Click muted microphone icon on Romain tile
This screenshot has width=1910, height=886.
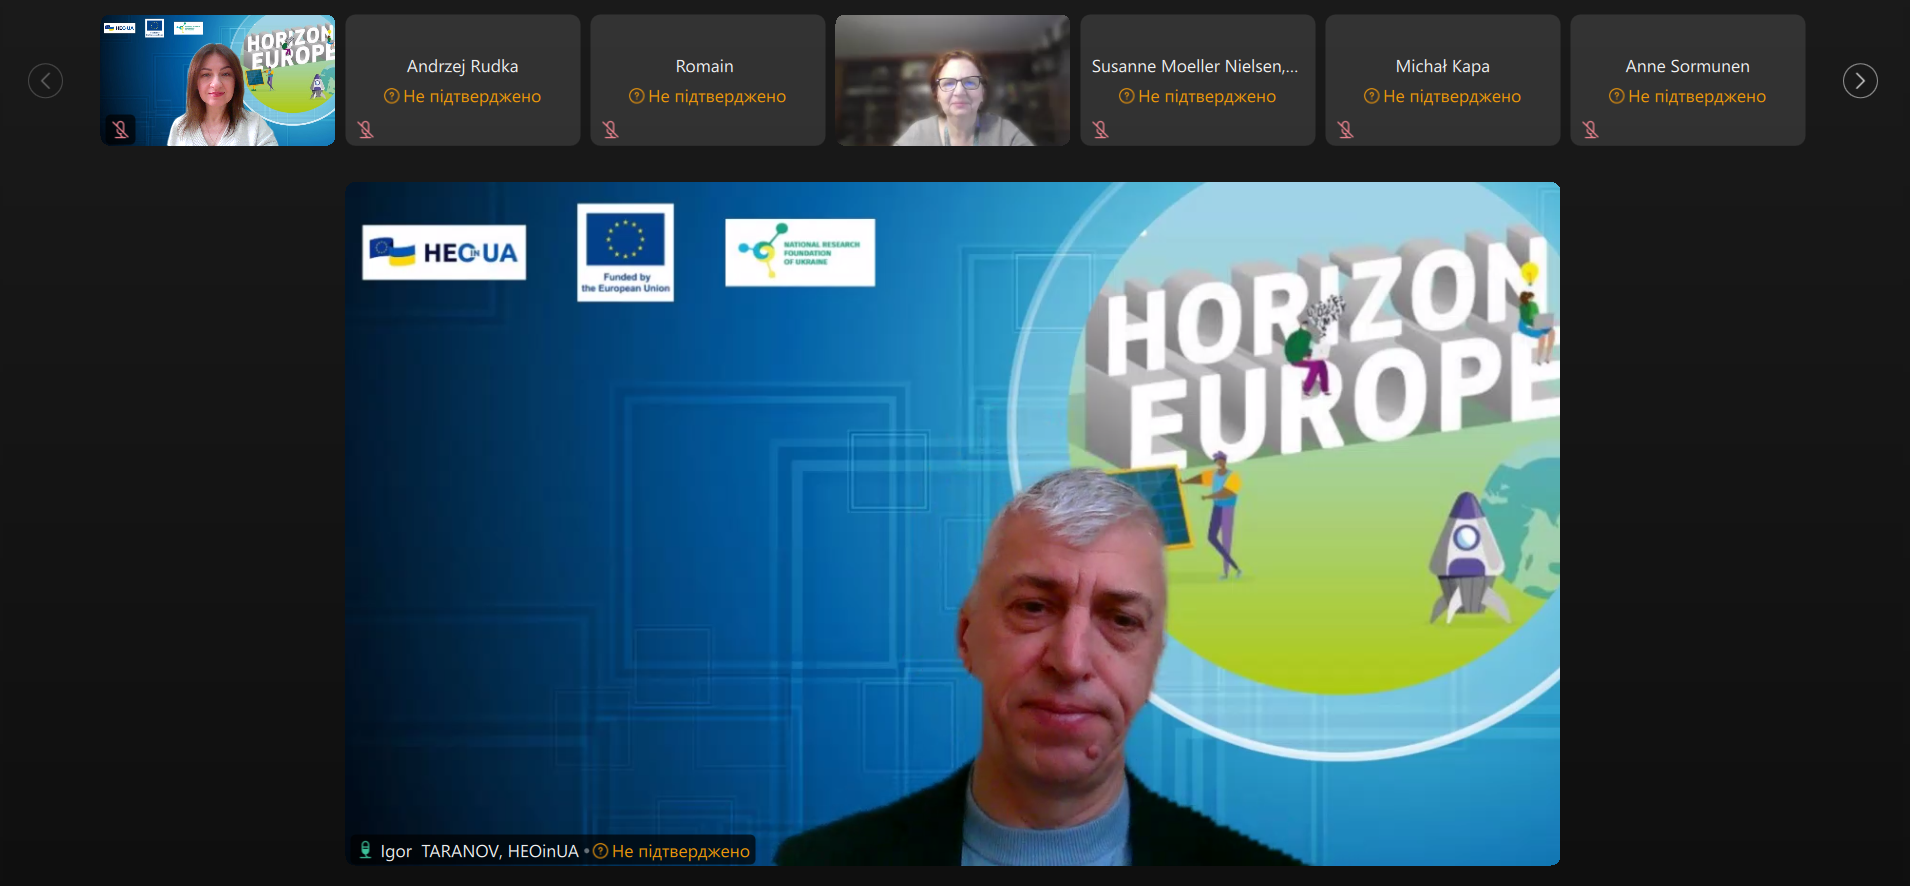611,130
